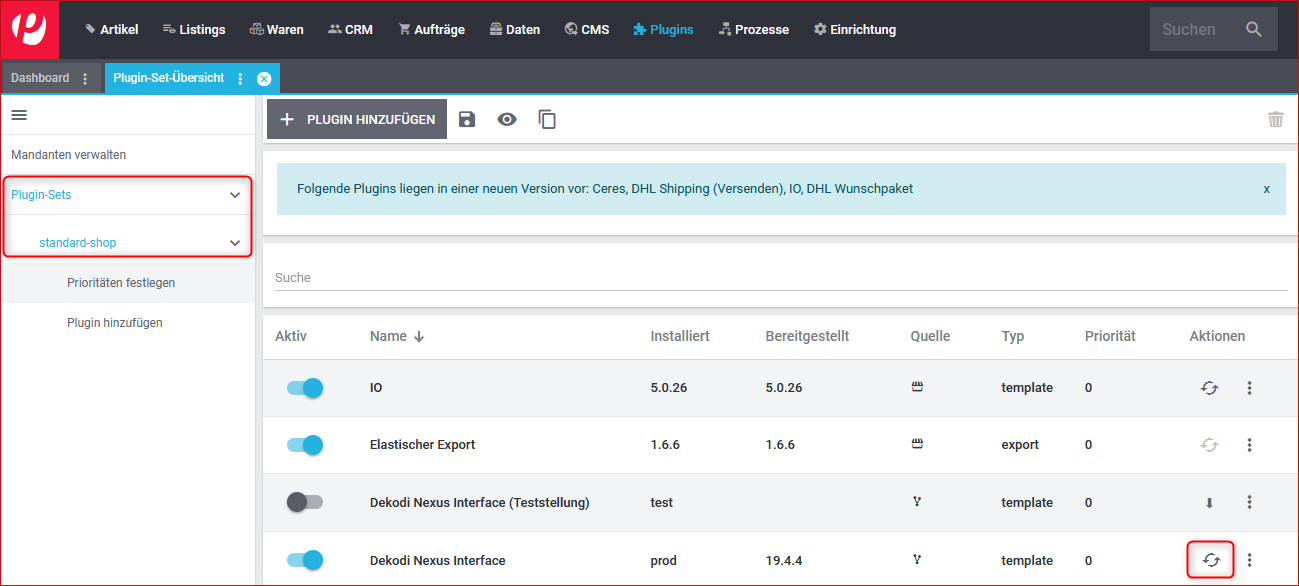Click the IO plugin name

point(376,388)
